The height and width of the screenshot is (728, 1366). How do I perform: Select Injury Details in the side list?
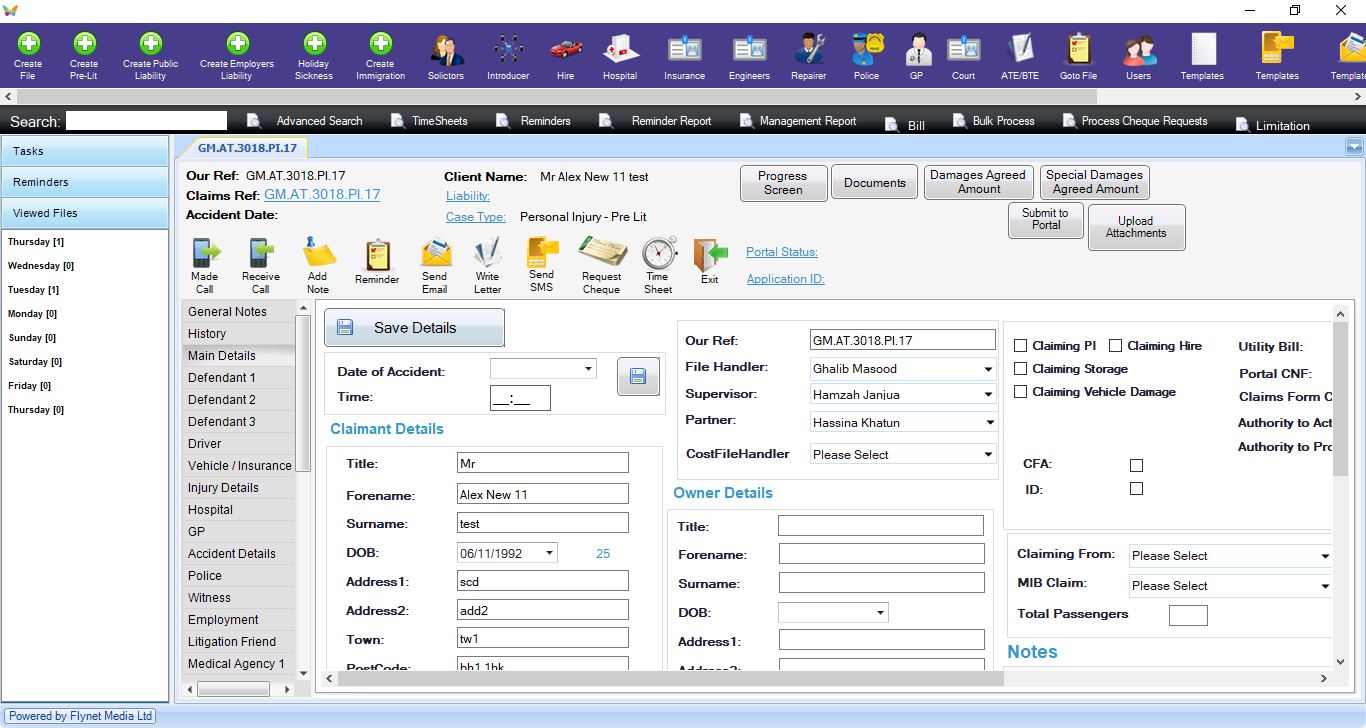[x=223, y=488]
